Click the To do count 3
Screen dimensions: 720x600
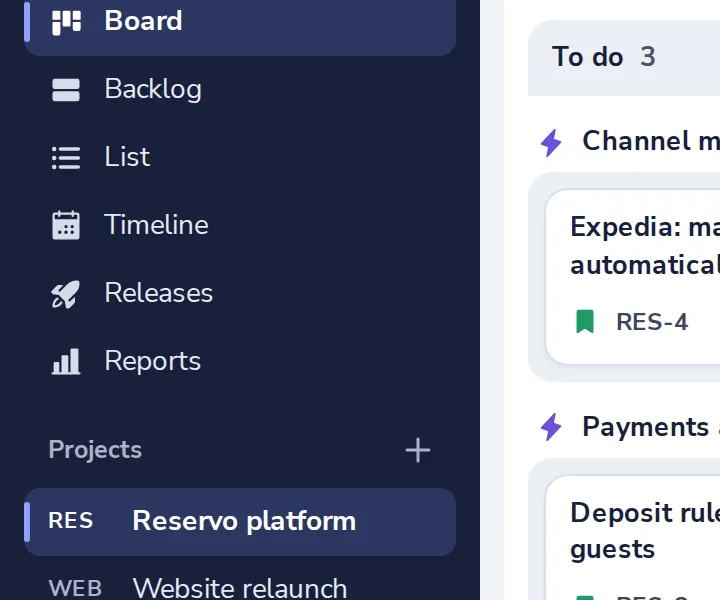pyautogui.click(x=648, y=57)
